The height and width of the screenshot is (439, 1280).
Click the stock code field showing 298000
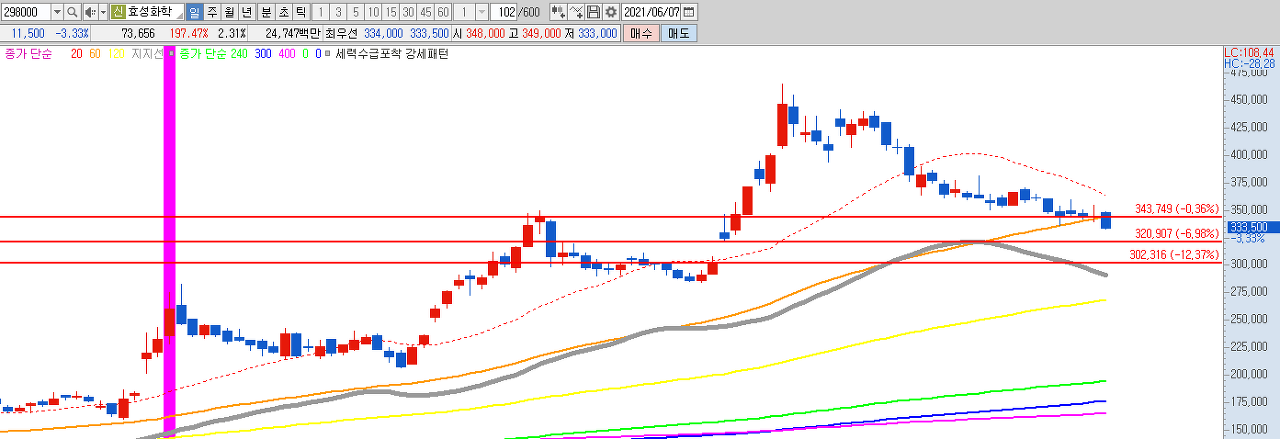click(x=25, y=12)
